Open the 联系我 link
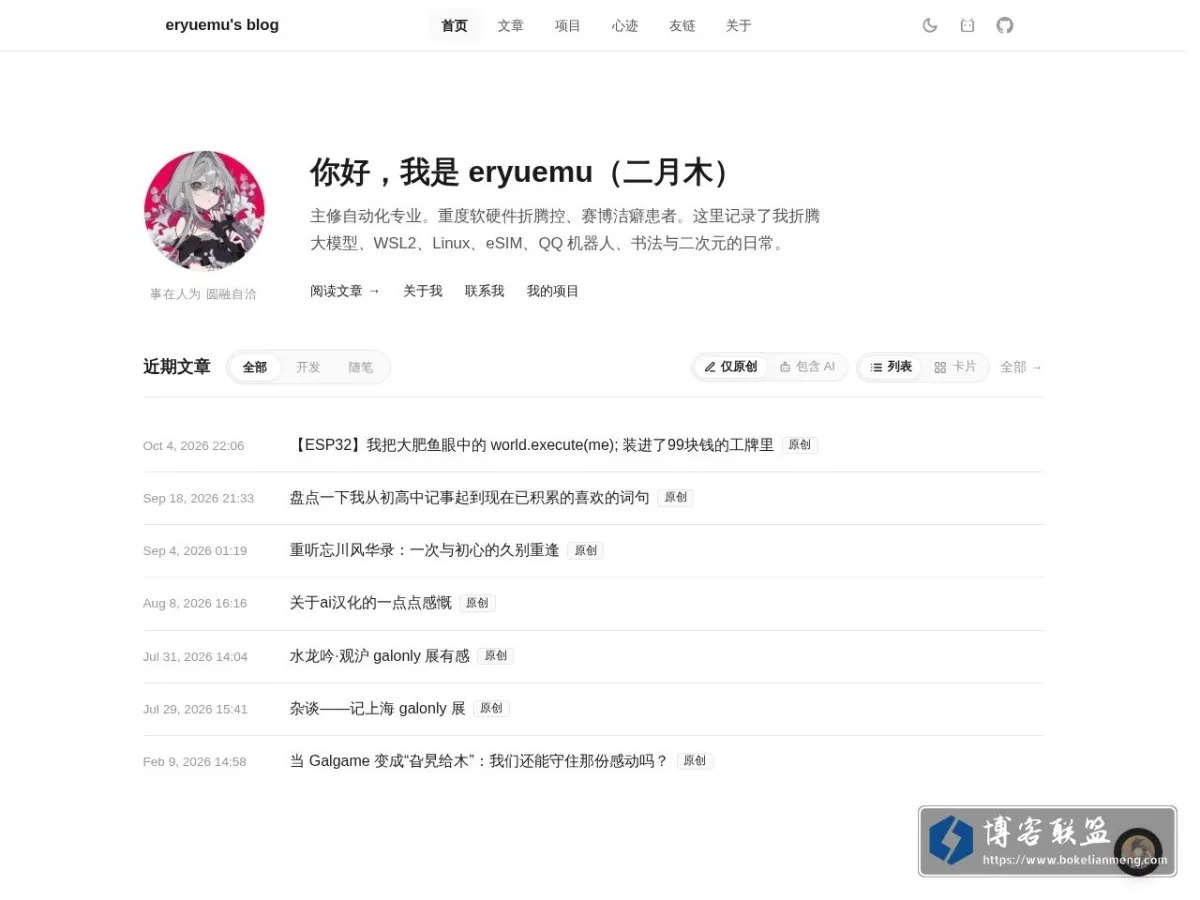 point(485,291)
